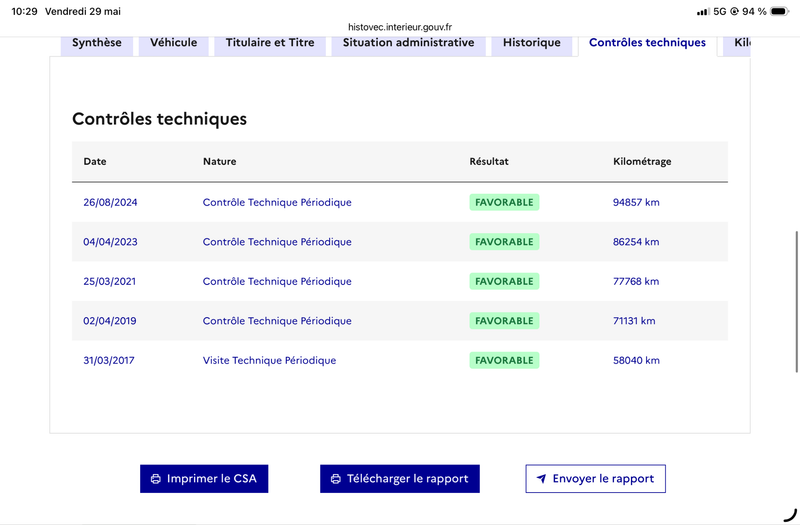Tap the orientation lock status icon
Screen dimensions: 800x525
coord(734,11)
